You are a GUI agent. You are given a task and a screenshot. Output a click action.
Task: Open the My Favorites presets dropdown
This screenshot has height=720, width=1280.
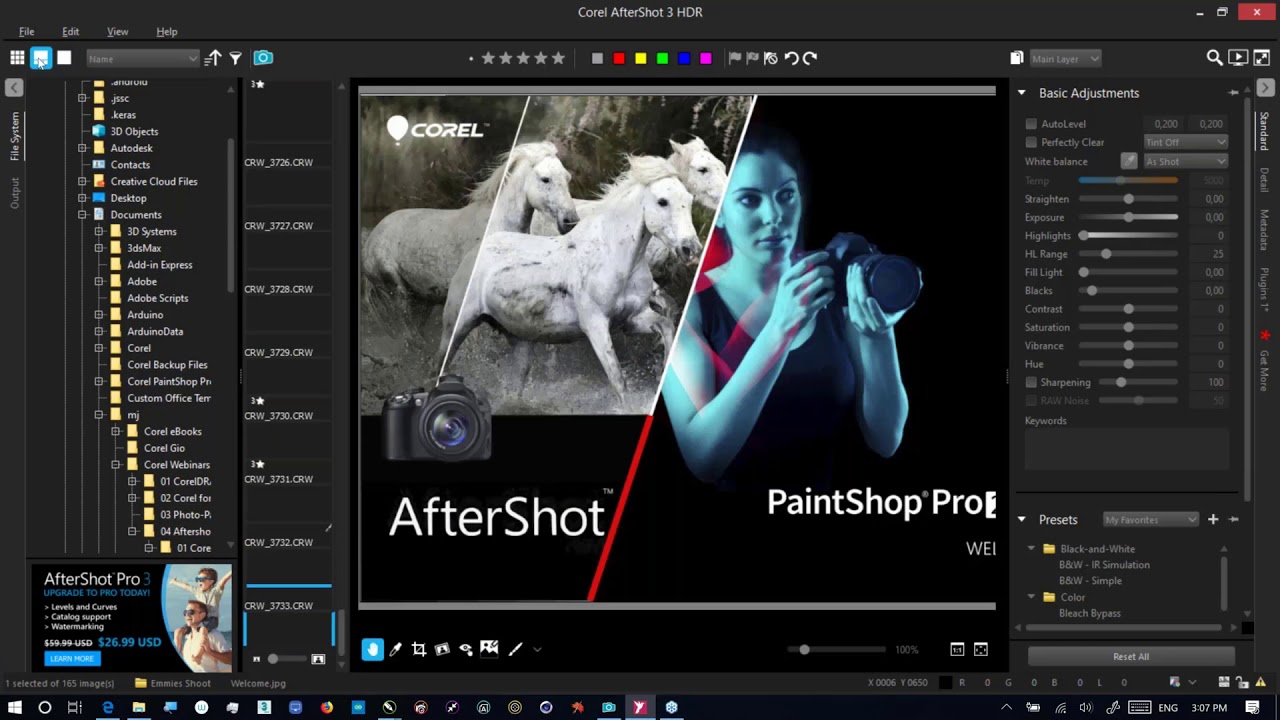click(x=1150, y=519)
